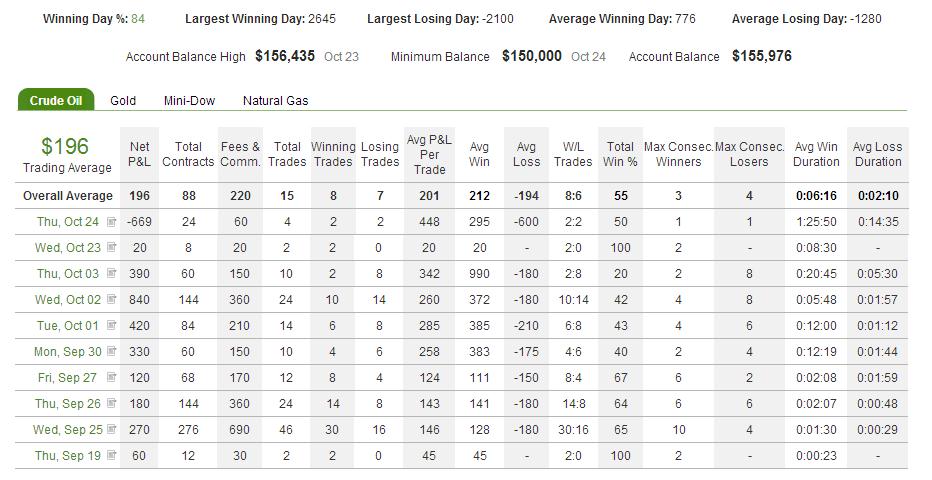The image size is (932, 480).
Task: Select the Crude Oil tab
Action: pos(56,100)
